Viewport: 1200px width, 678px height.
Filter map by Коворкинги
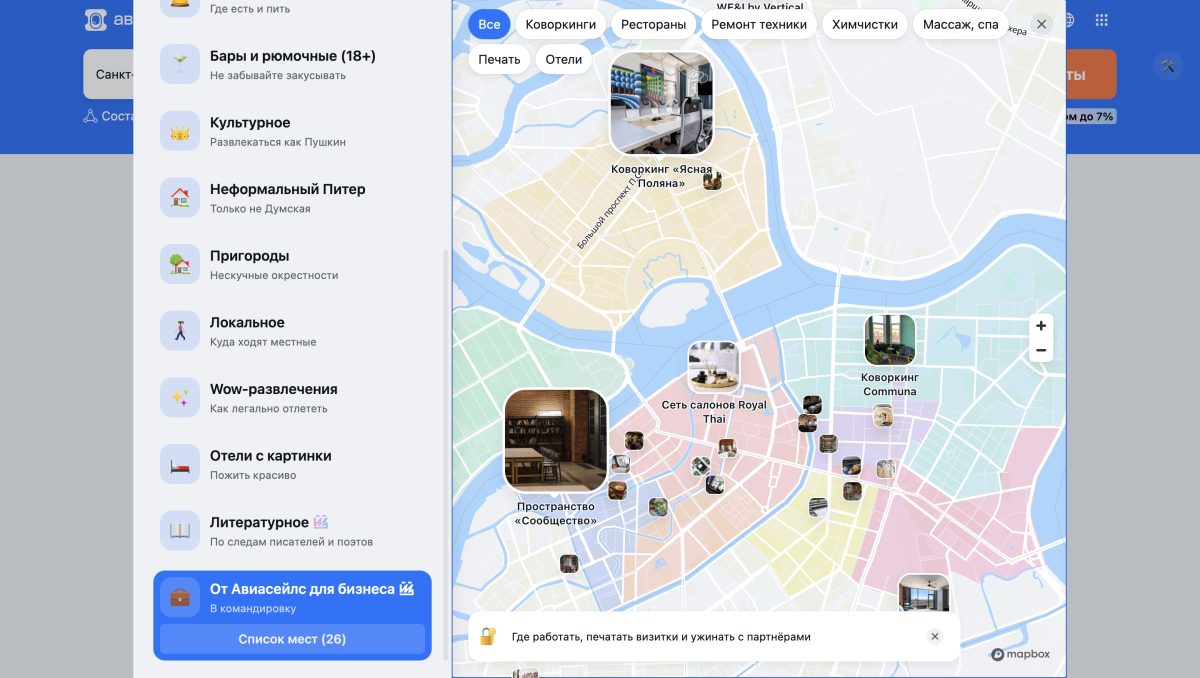(561, 25)
